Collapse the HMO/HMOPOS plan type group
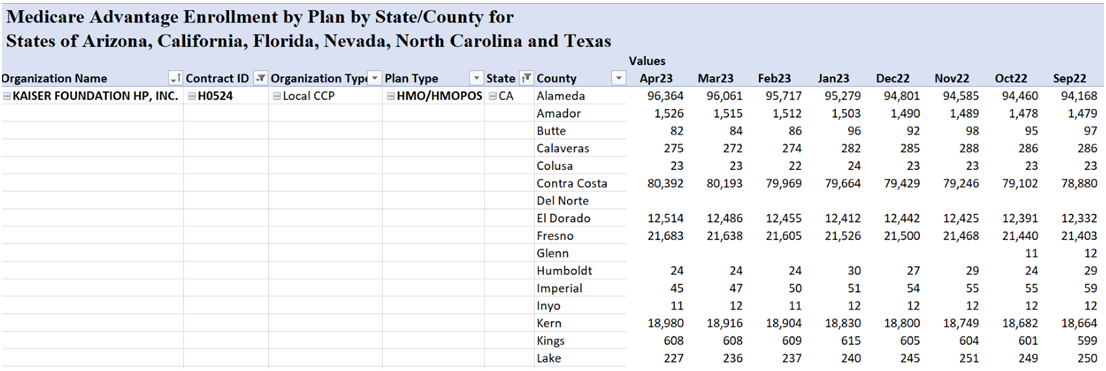 pyautogui.click(x=390, y=96)
